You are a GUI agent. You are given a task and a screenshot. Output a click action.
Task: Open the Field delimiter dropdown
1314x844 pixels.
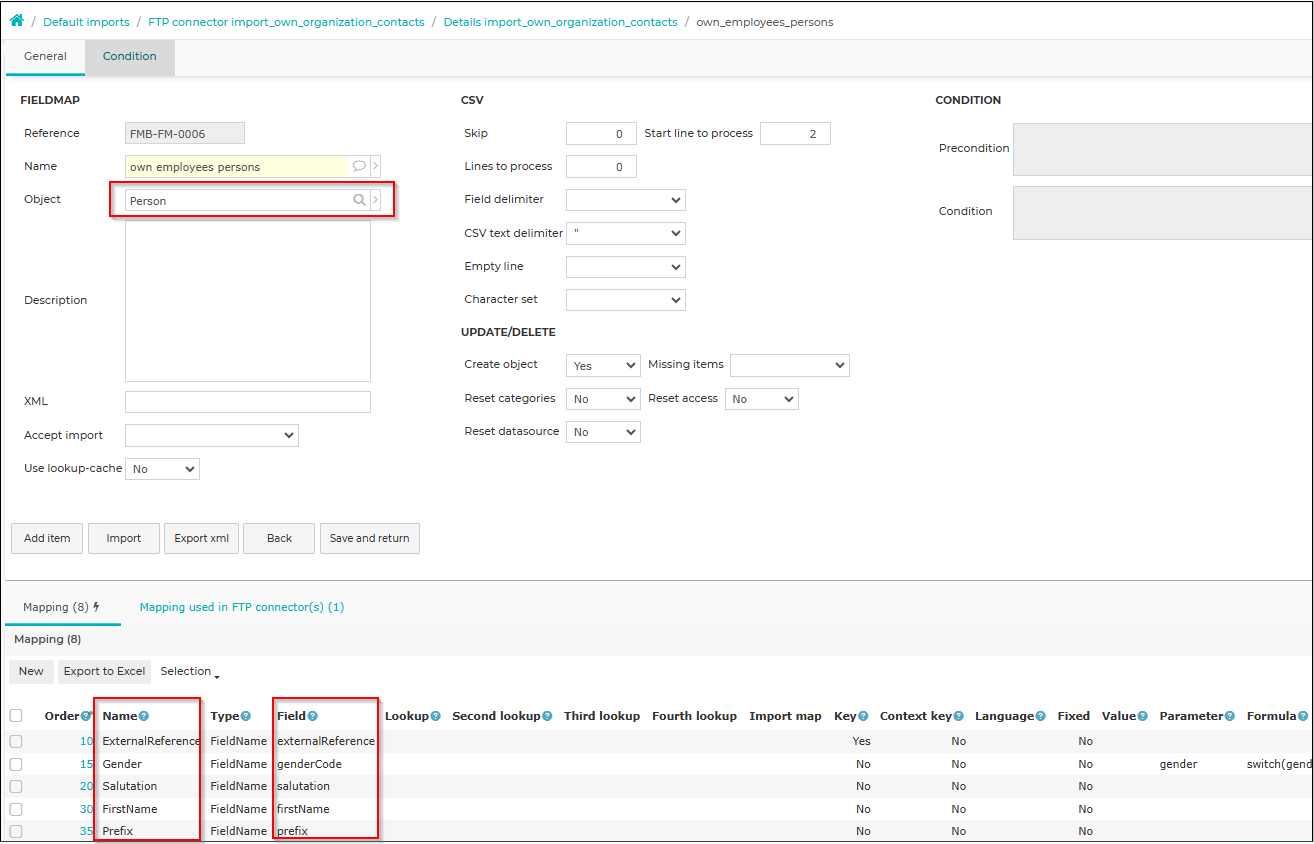coord(626,200)
